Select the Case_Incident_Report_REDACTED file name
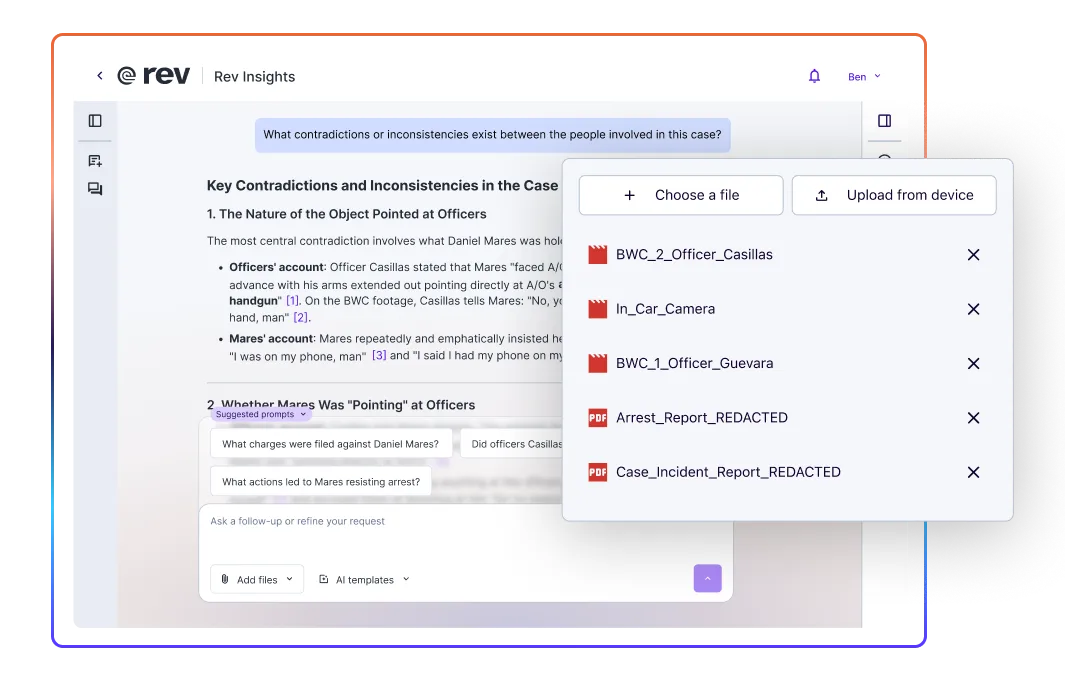The image size is (1065, 681). tap(728, 472)
